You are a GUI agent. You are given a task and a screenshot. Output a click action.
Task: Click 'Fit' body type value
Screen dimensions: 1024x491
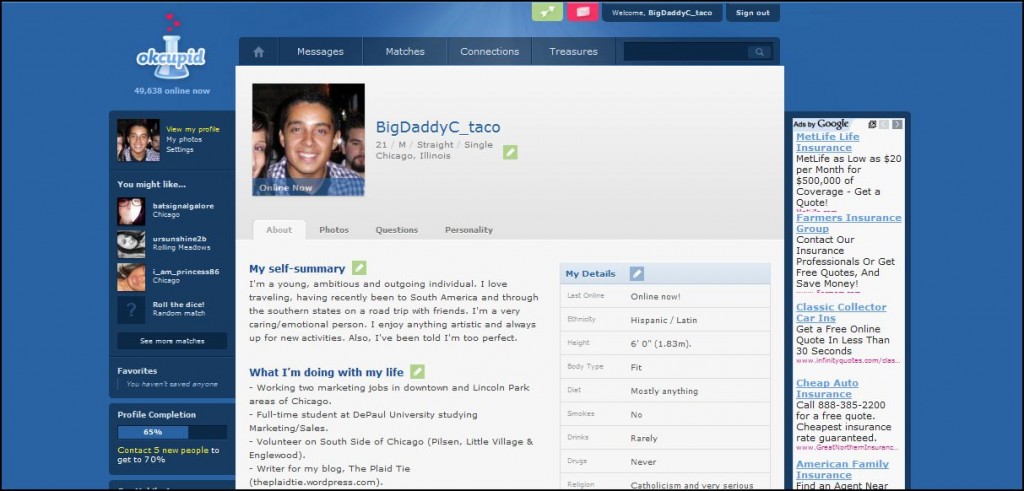(x=636, y=368)
